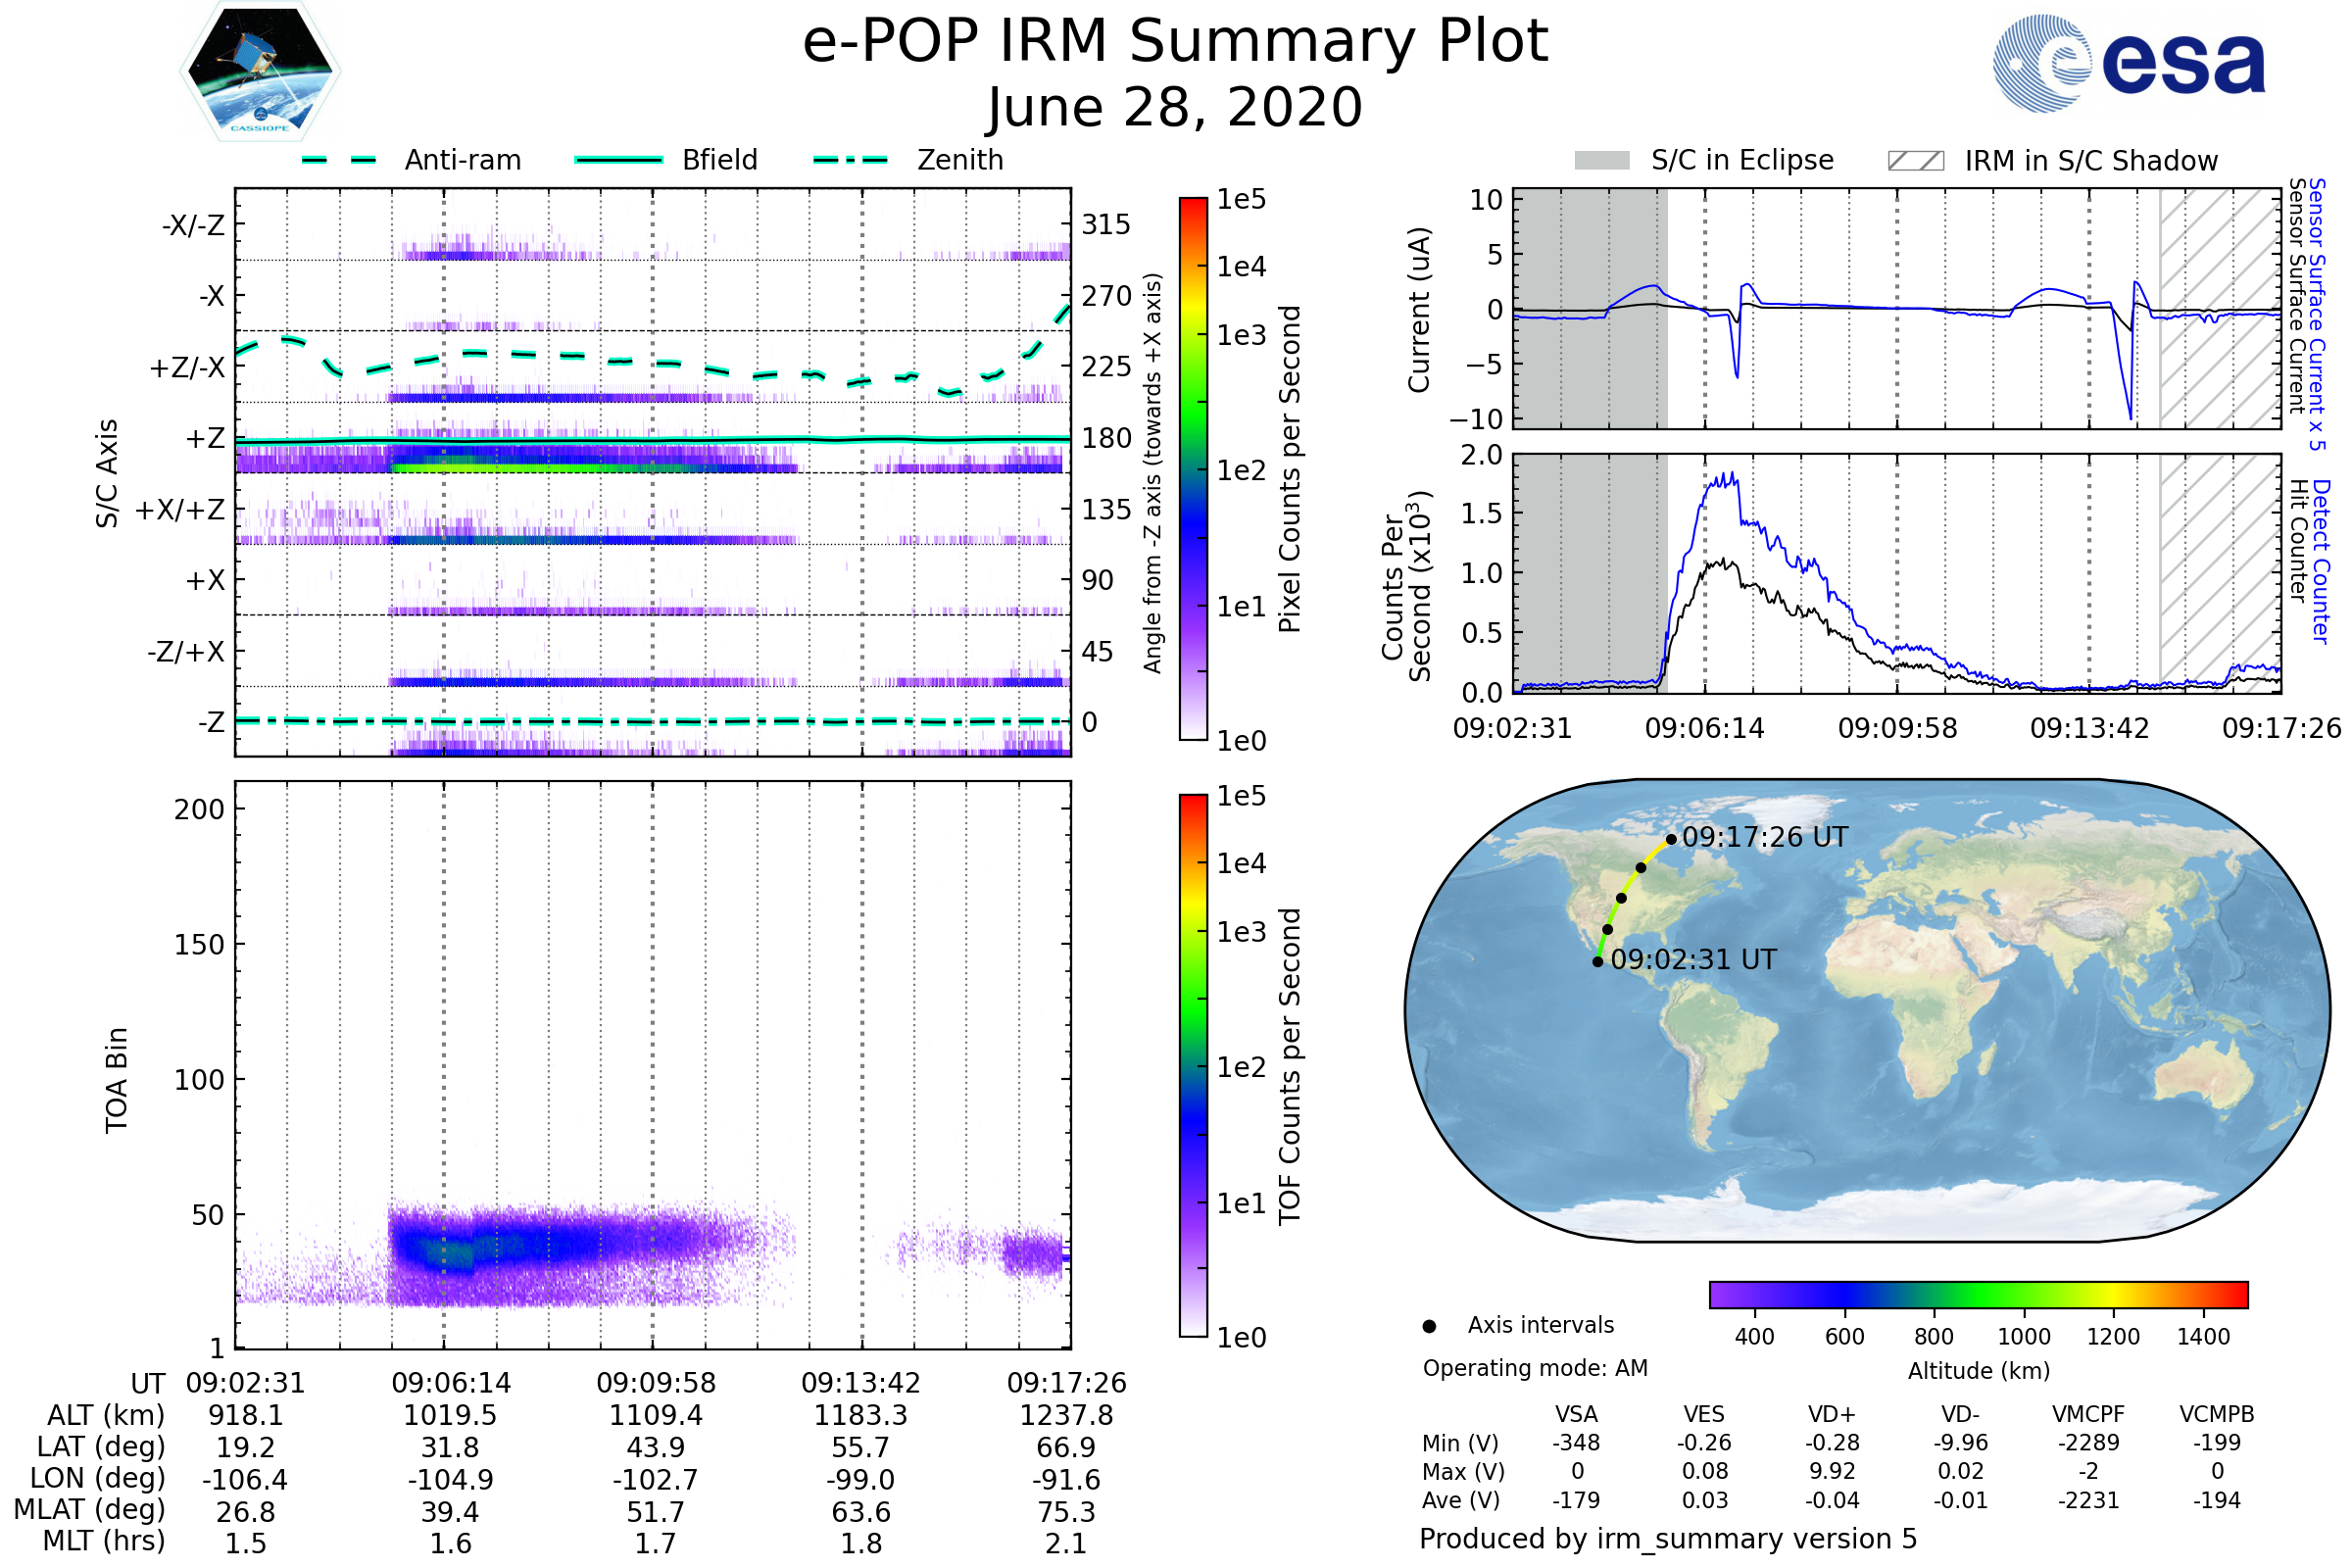This screenshot has height=1568, width=2352.
Task: Click the 09:17:26 UT endpoint on the map
Action: click(x=1671, y=839)
